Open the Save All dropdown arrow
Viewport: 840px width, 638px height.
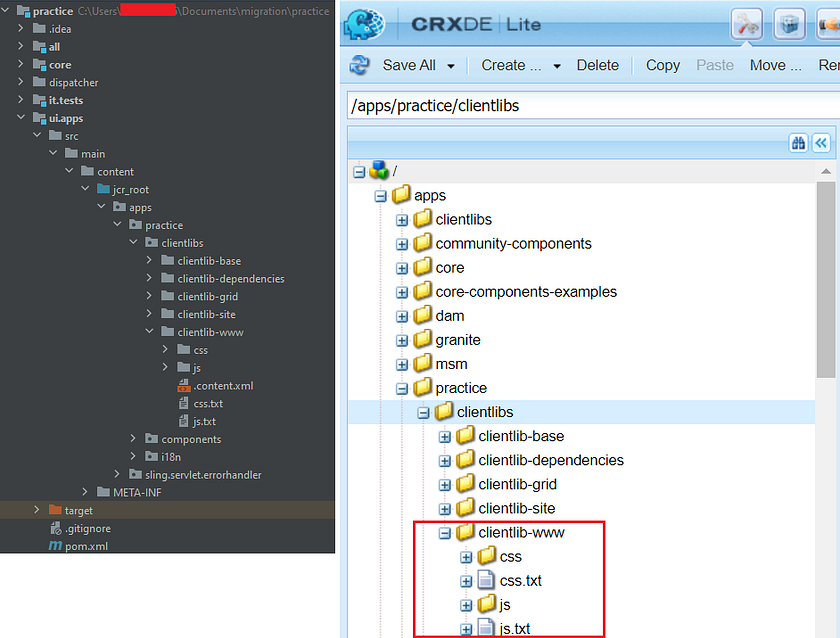(451, 66)
